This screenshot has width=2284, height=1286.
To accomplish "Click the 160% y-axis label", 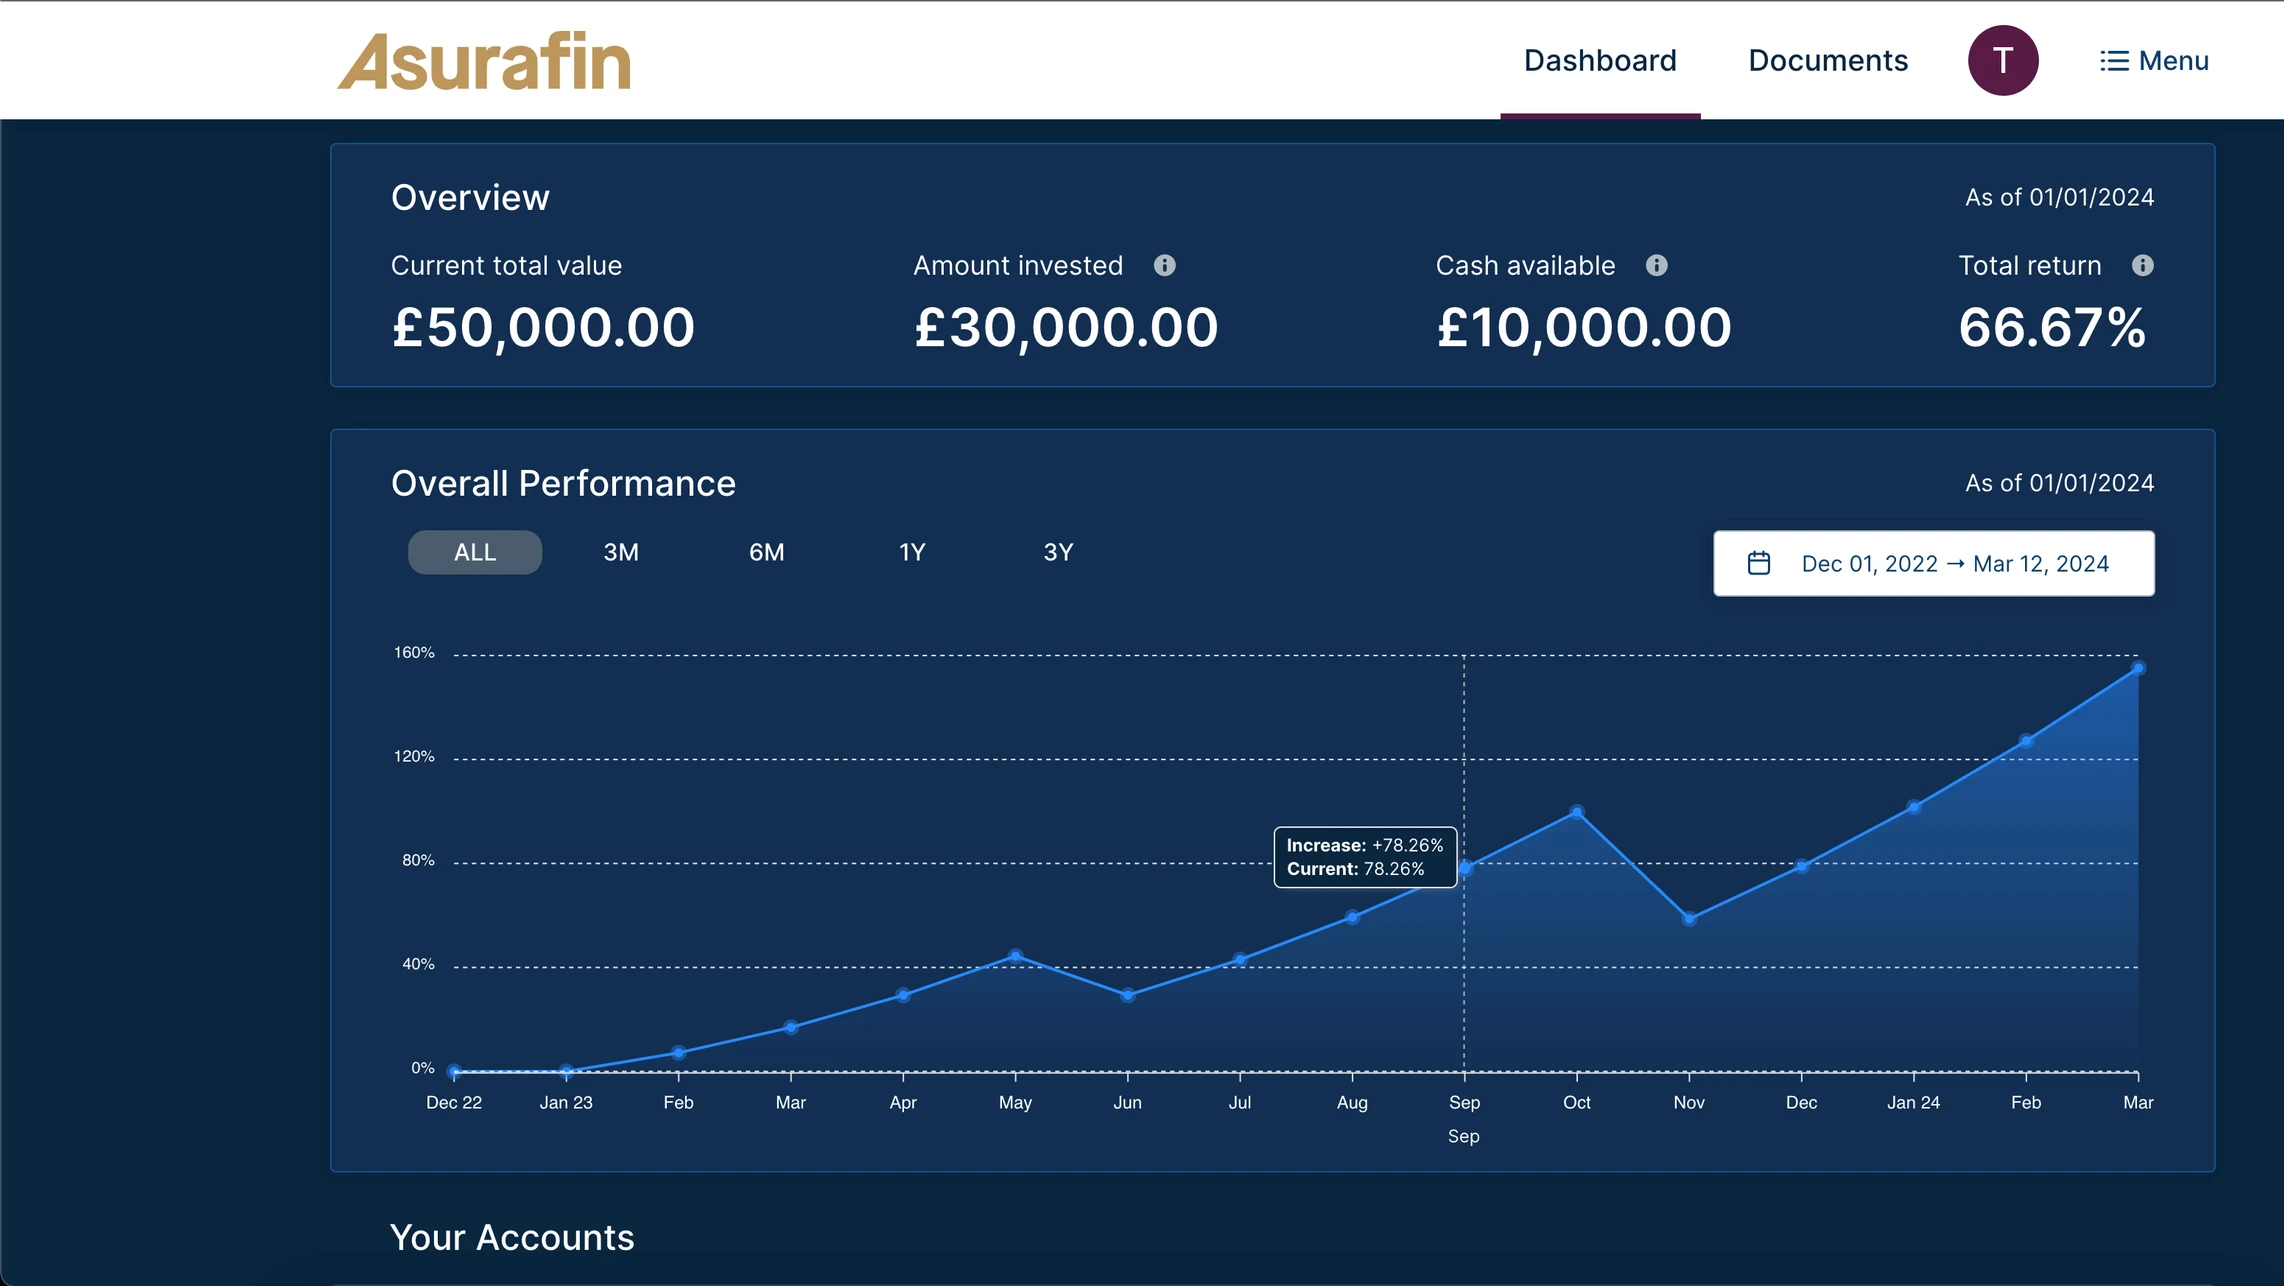I will click(x=414, y=652).
